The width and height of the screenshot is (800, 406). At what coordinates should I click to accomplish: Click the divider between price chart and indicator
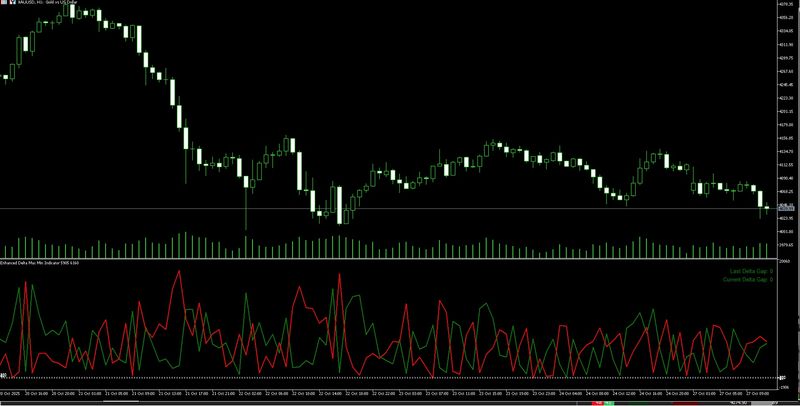coord(400,258)
